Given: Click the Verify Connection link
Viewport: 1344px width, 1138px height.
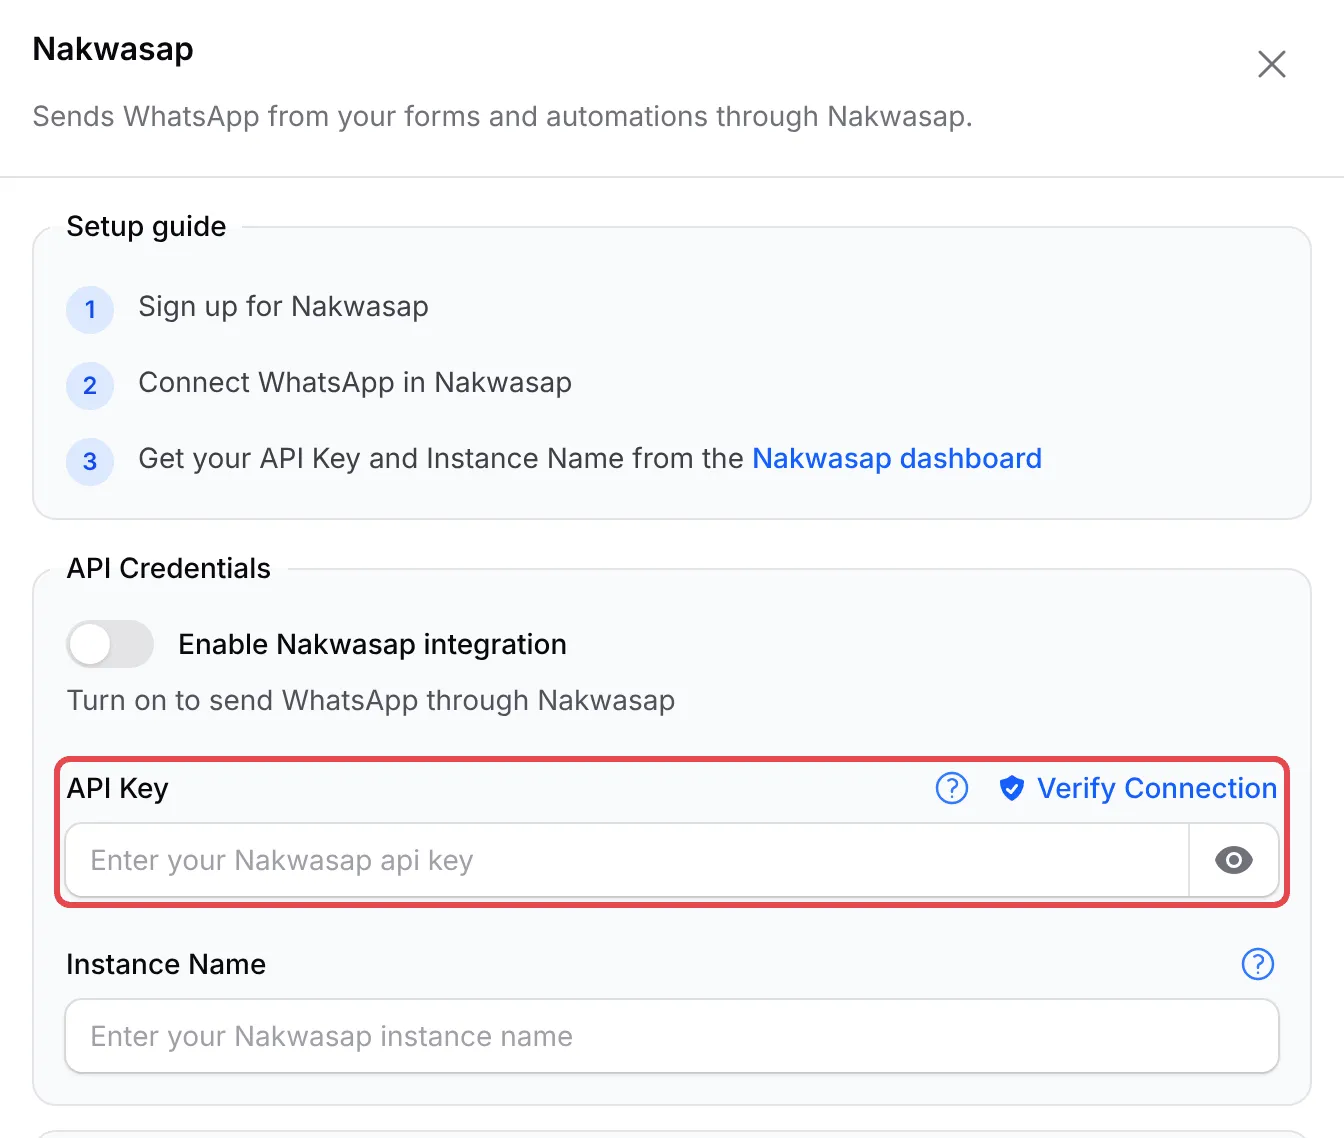Looking at the screenshot, I should coord(1157,788).
